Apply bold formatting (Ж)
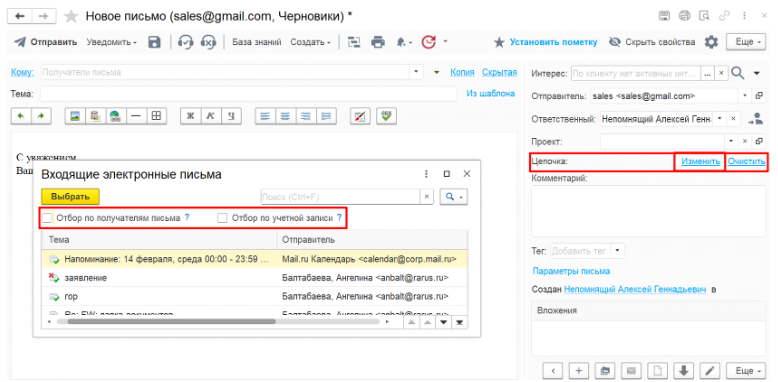This screenshot has height=382, width=778. pyautogui.click(x=190, y=116)
